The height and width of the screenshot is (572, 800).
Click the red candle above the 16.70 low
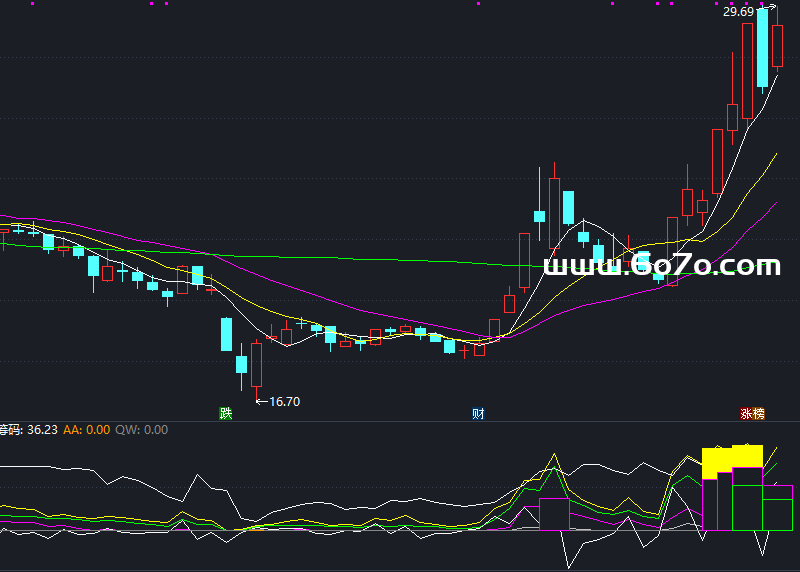(256, 365)
